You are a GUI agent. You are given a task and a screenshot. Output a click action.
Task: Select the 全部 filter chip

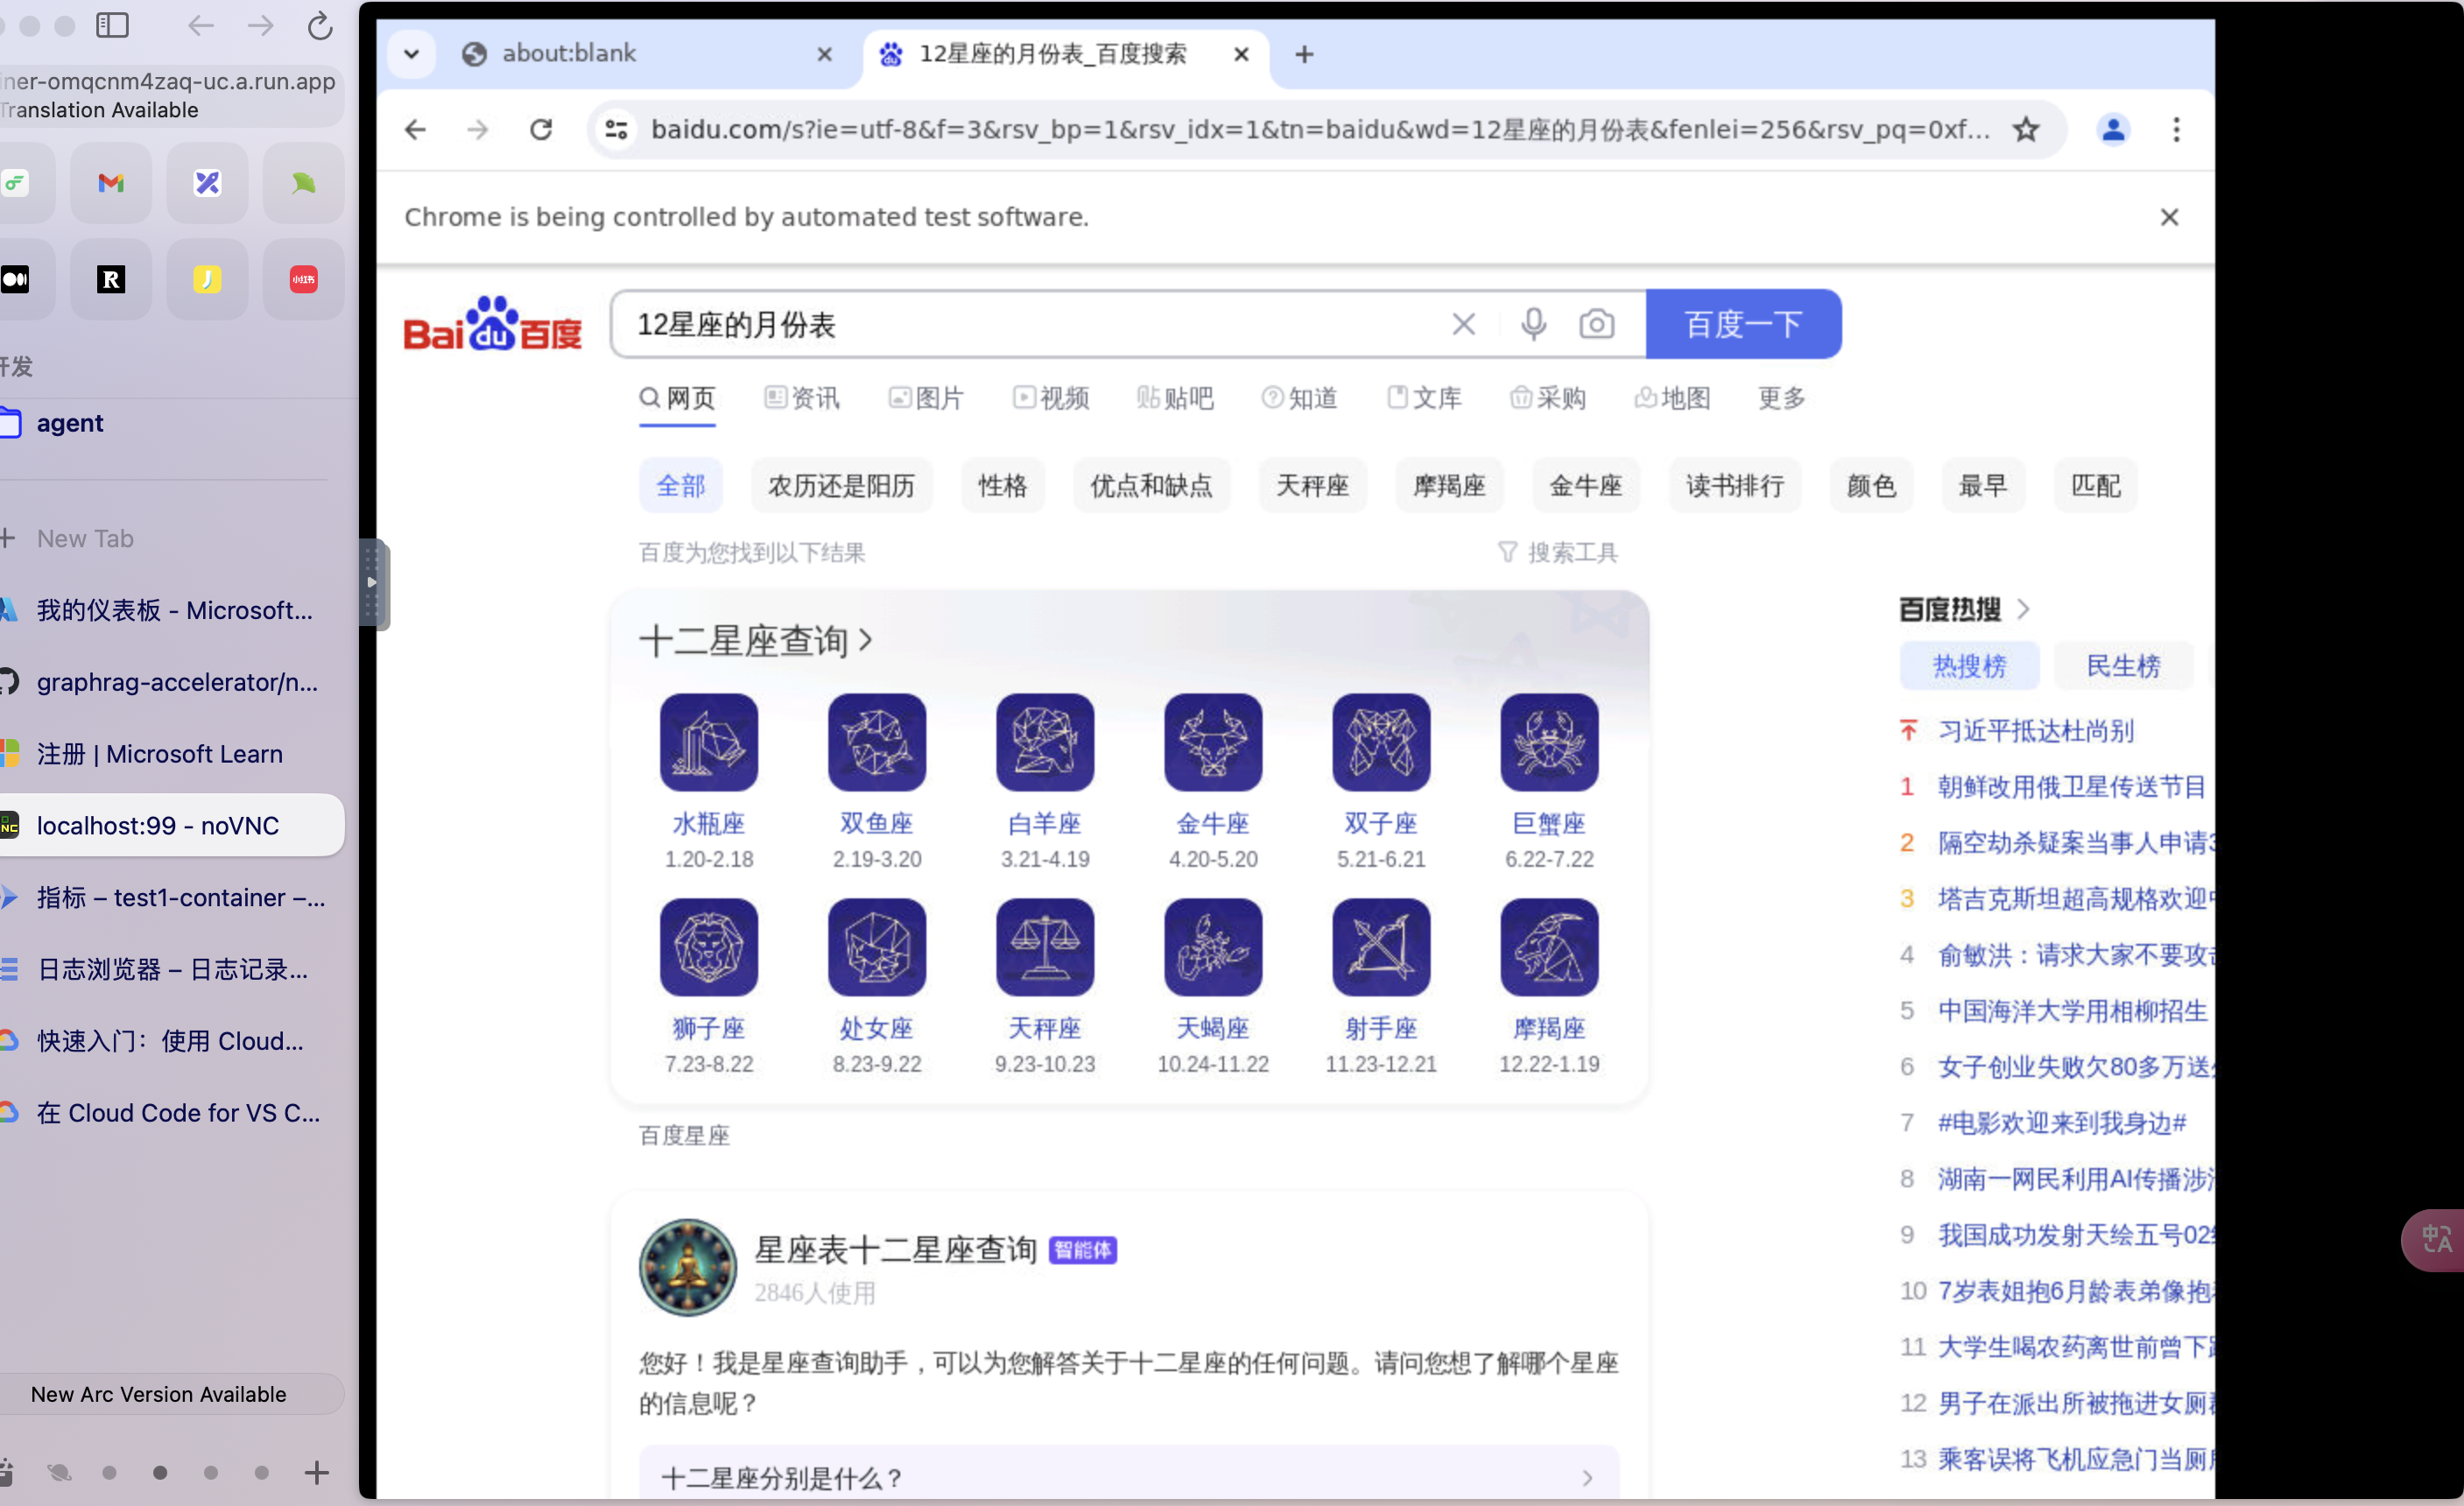[680, 486]
